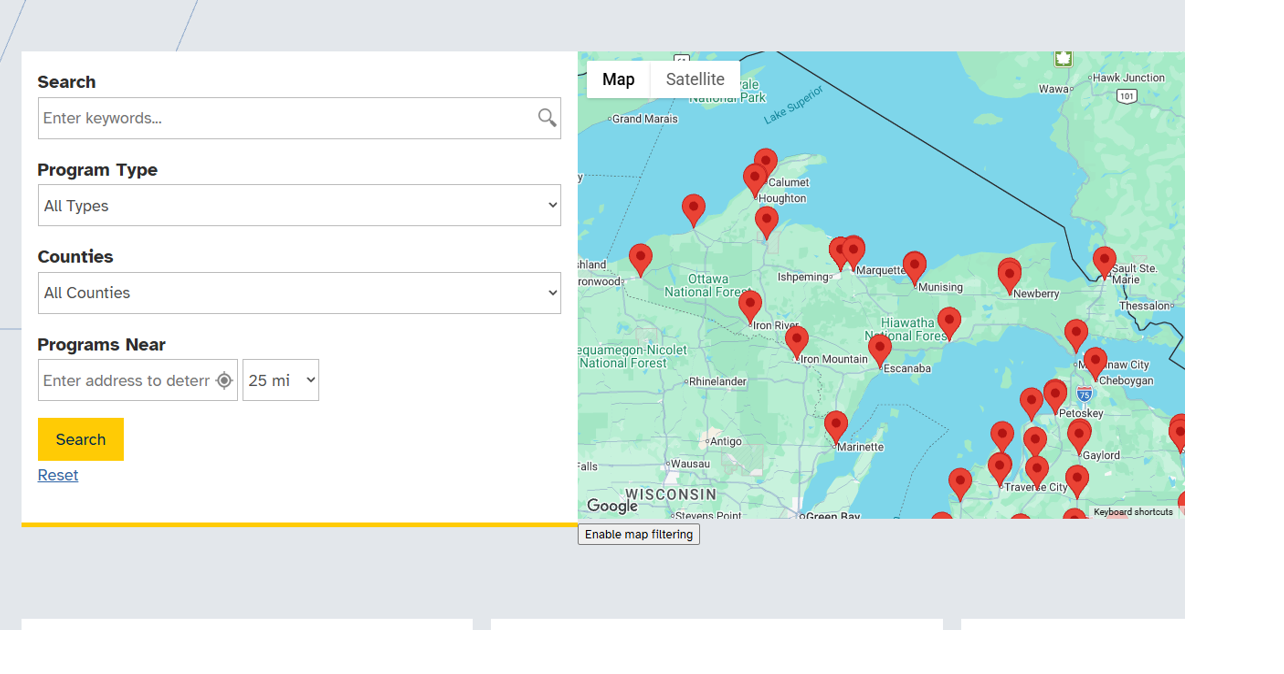Open the Program Type dropdown
The height and width of the screenshot is (674, 1284).
(299, 205)
